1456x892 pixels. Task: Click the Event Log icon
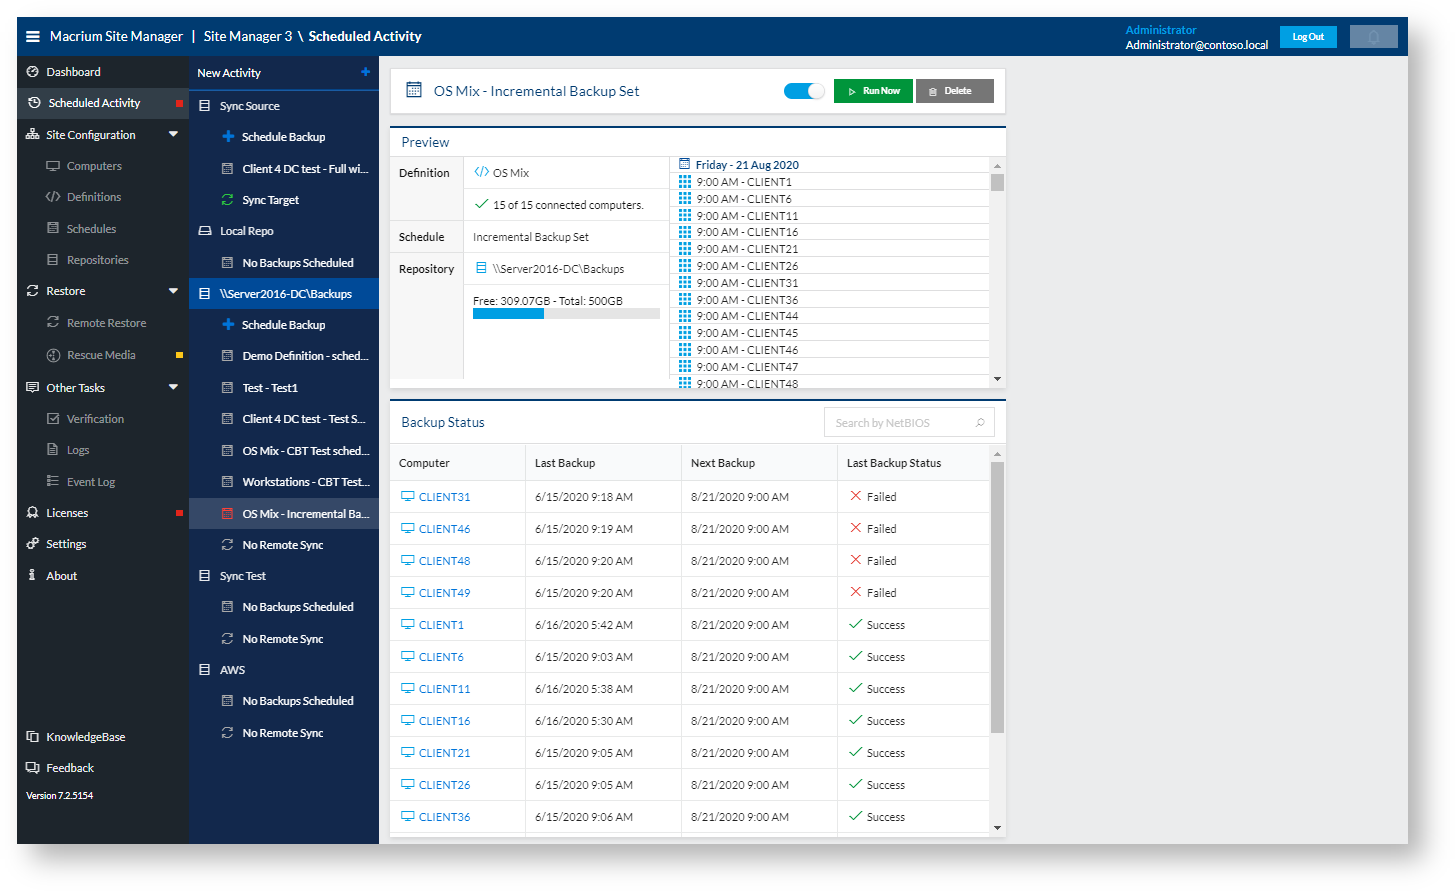[53, 482]
